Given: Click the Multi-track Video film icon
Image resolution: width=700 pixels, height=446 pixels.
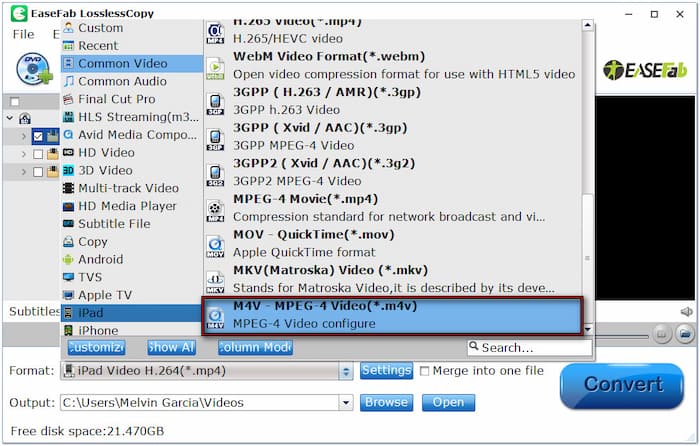Looking at the screenshot, I should click(x=68, y=188).
